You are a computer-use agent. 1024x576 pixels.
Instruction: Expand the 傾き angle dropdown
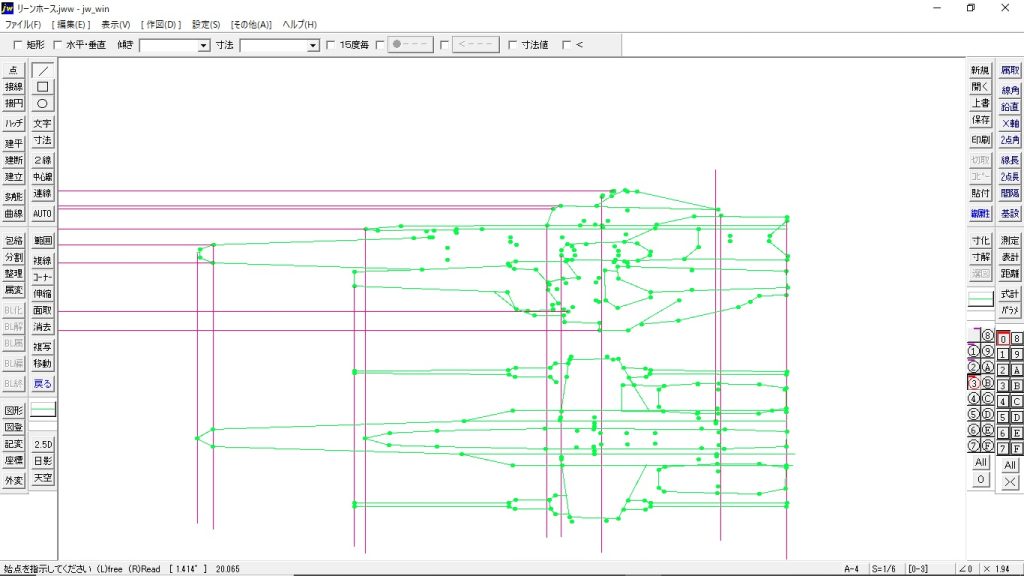(204, 45)
